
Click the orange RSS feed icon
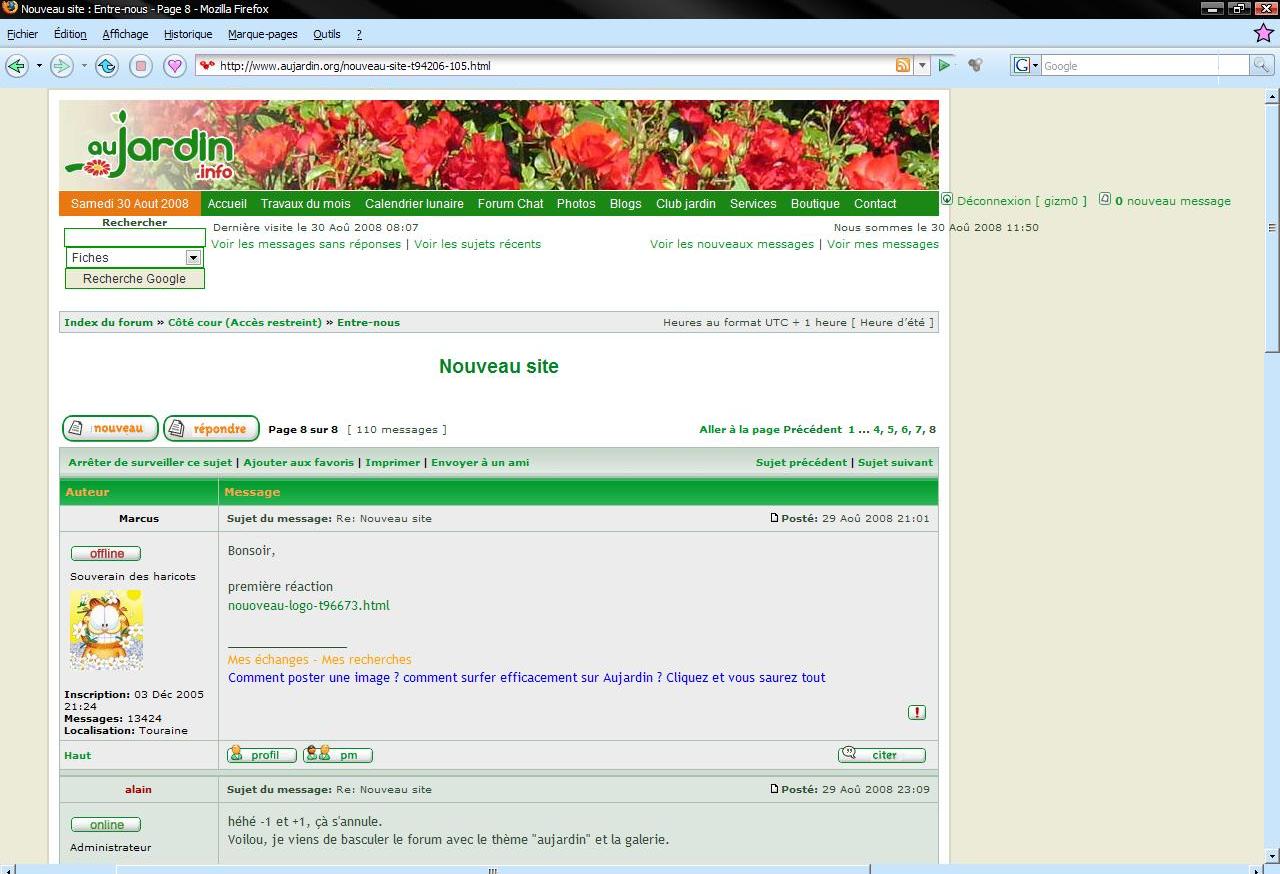(x=903, y=66)
